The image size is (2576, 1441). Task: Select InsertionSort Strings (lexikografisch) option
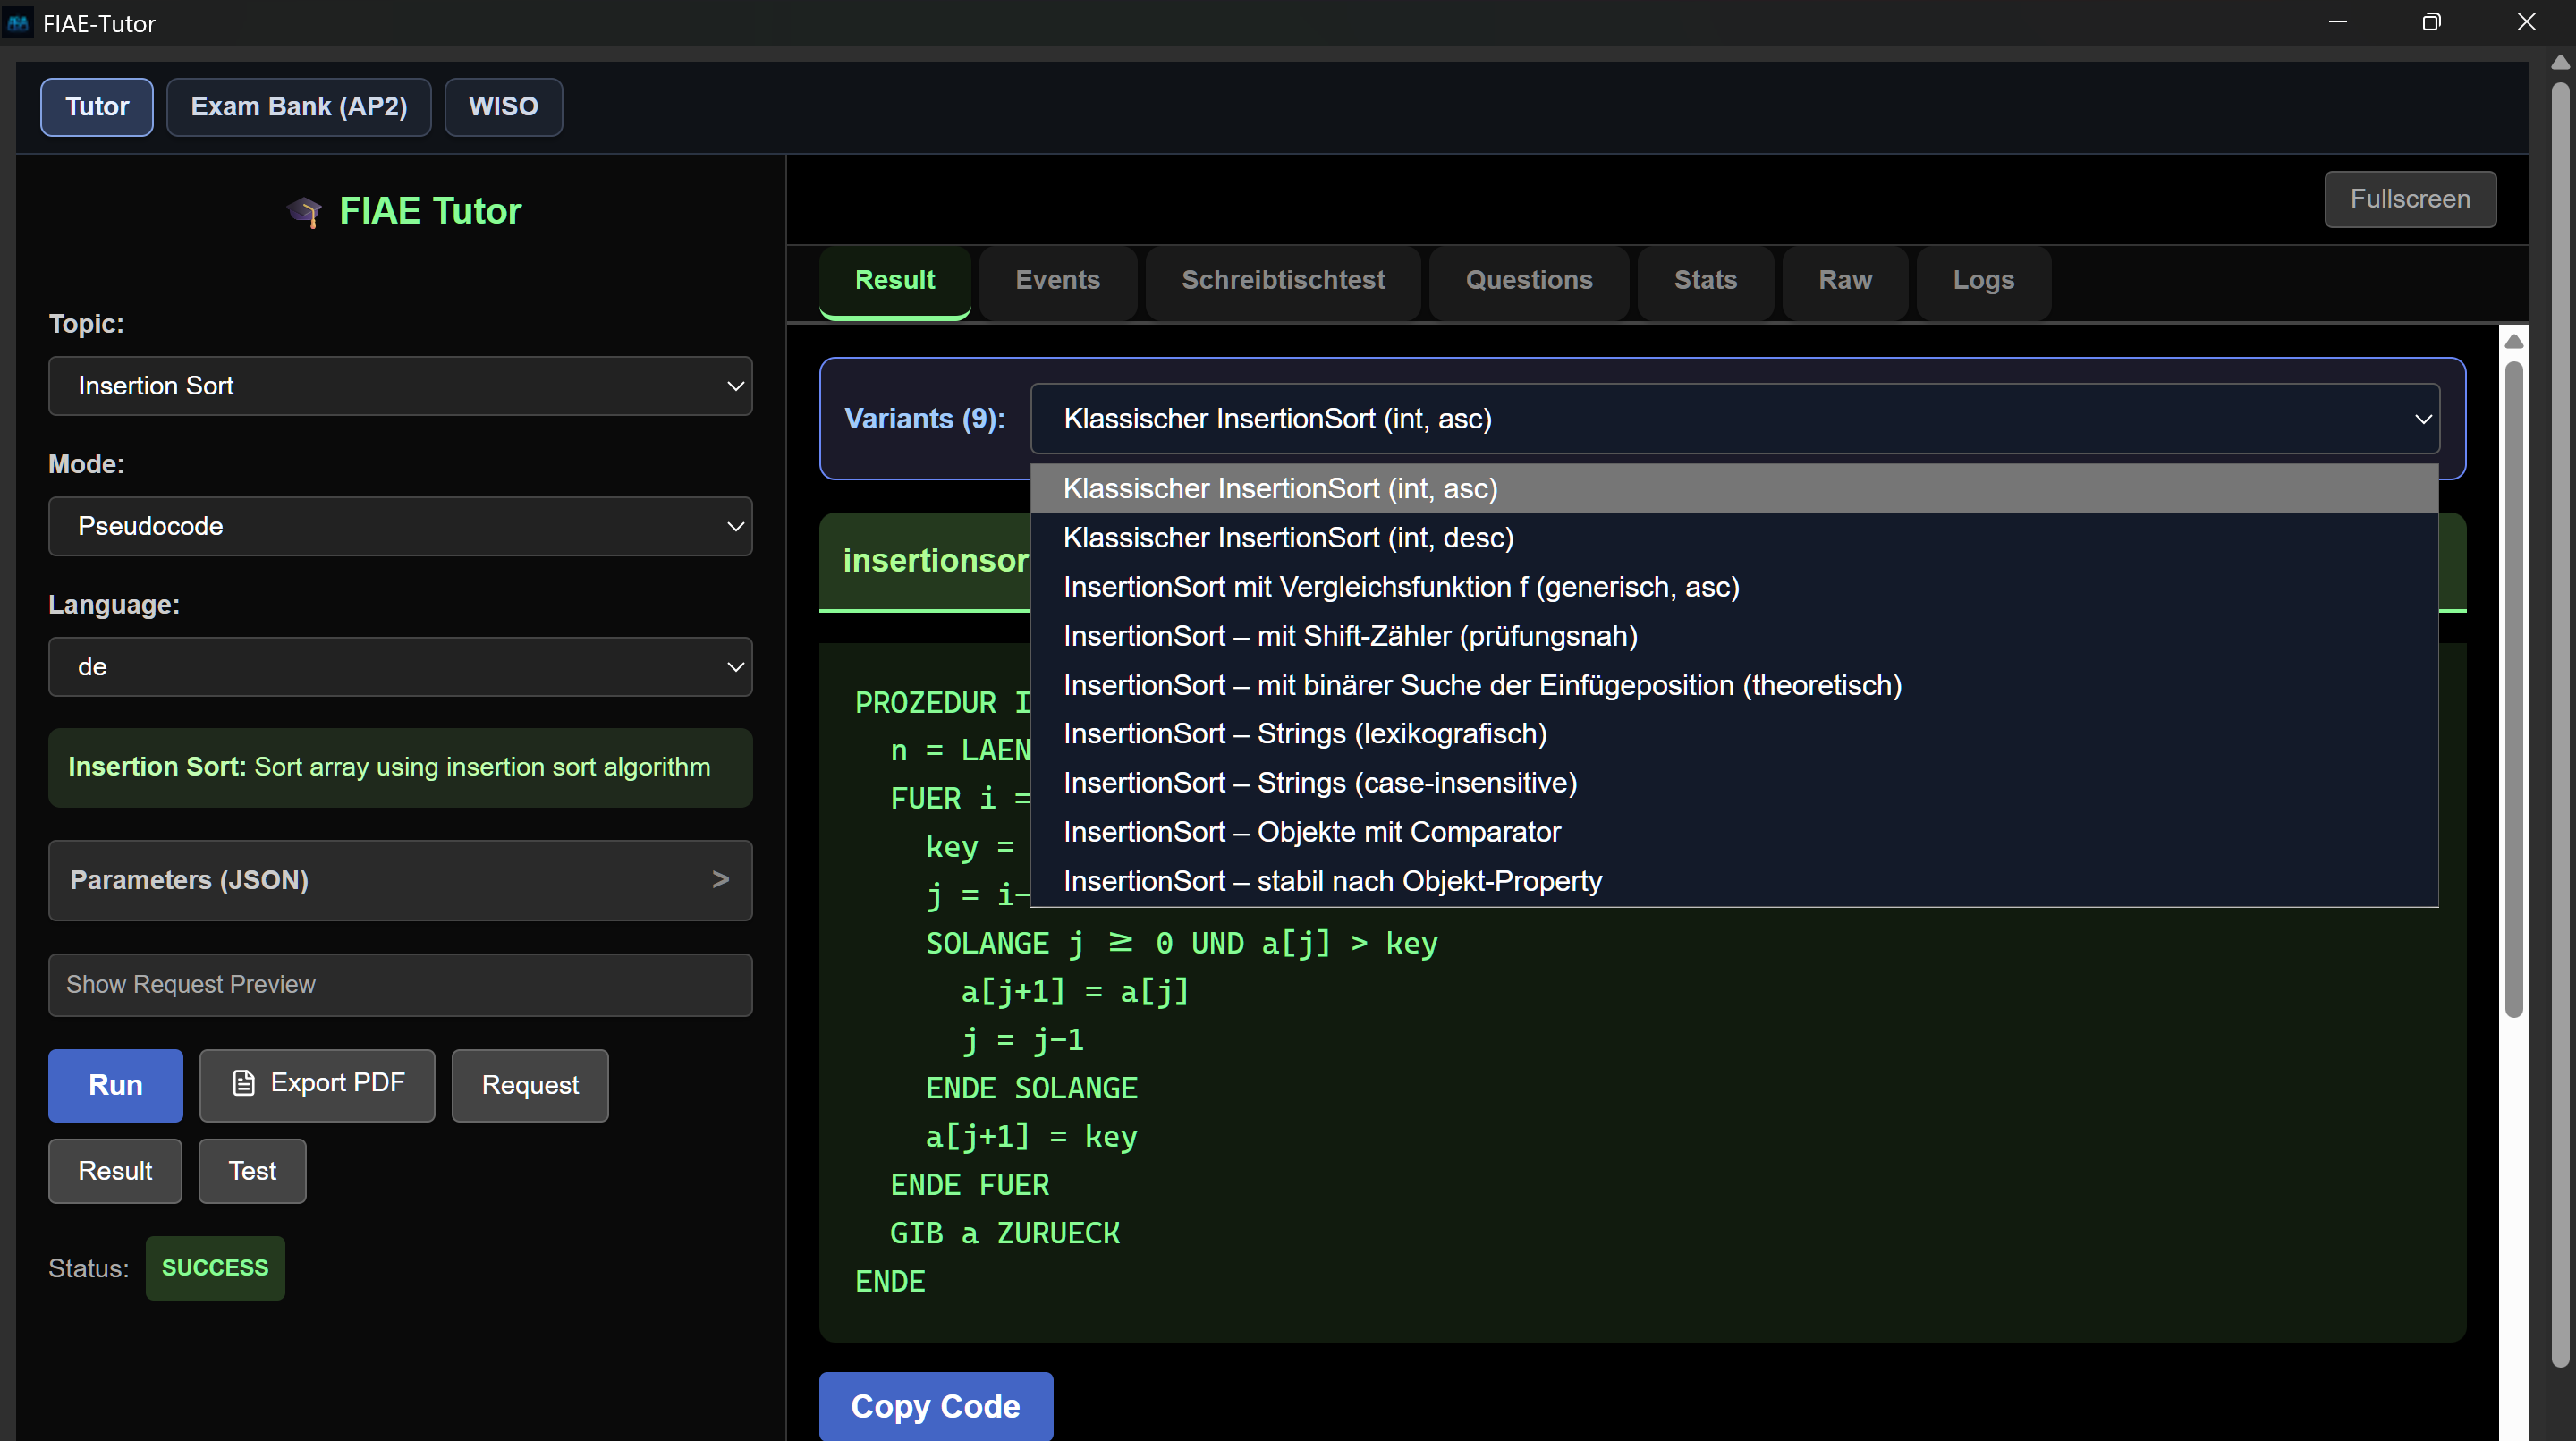point(1734,734)
